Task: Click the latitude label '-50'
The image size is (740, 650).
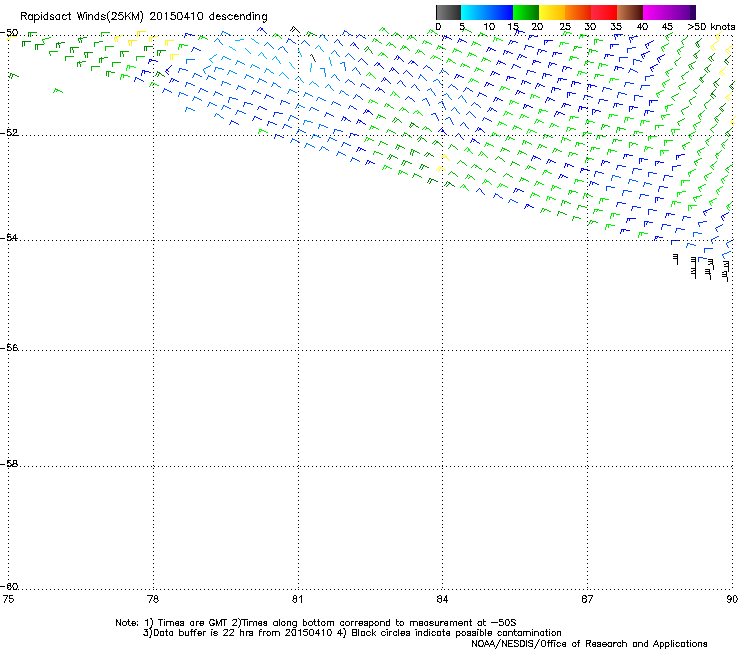Action: (x=9, y=33)
